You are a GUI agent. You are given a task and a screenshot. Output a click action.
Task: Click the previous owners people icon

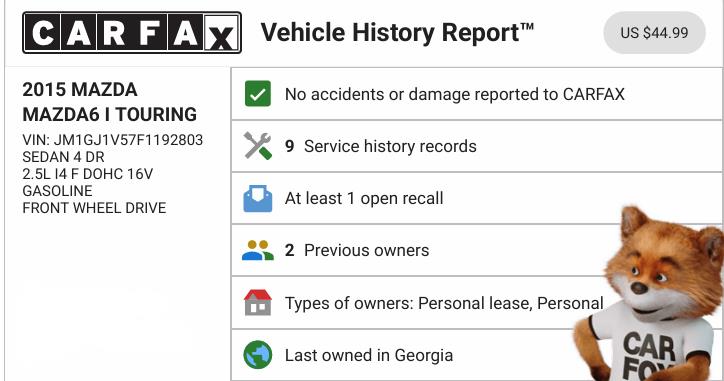[x=258, y=250]
